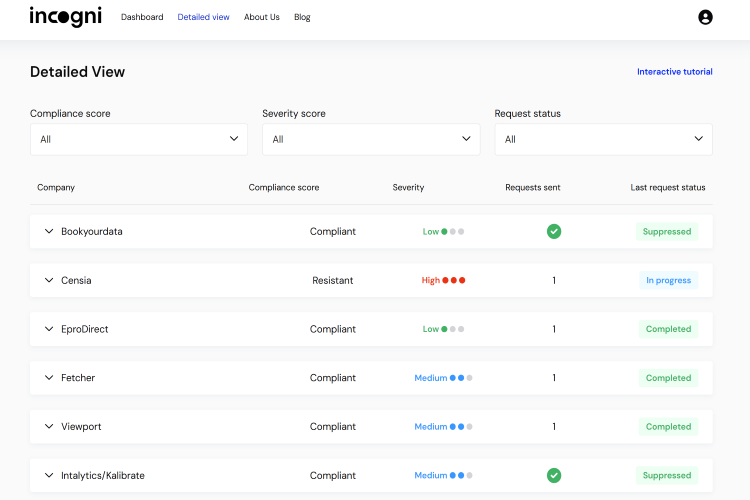Image resolution: width=750 pixels, height=500 pixels.
Task: Click the Severity column header
Action: 408,188
